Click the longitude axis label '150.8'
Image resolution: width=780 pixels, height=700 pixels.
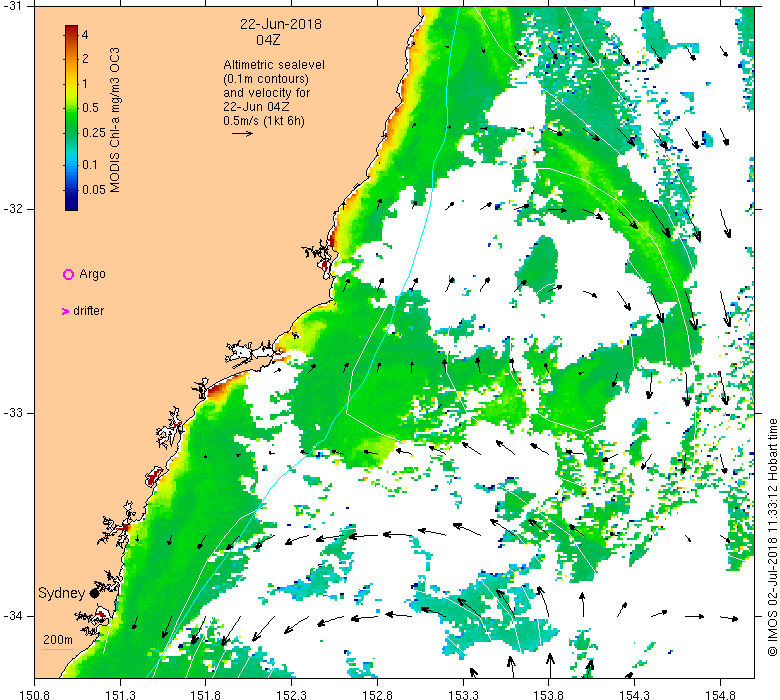[x=34, y=694]
